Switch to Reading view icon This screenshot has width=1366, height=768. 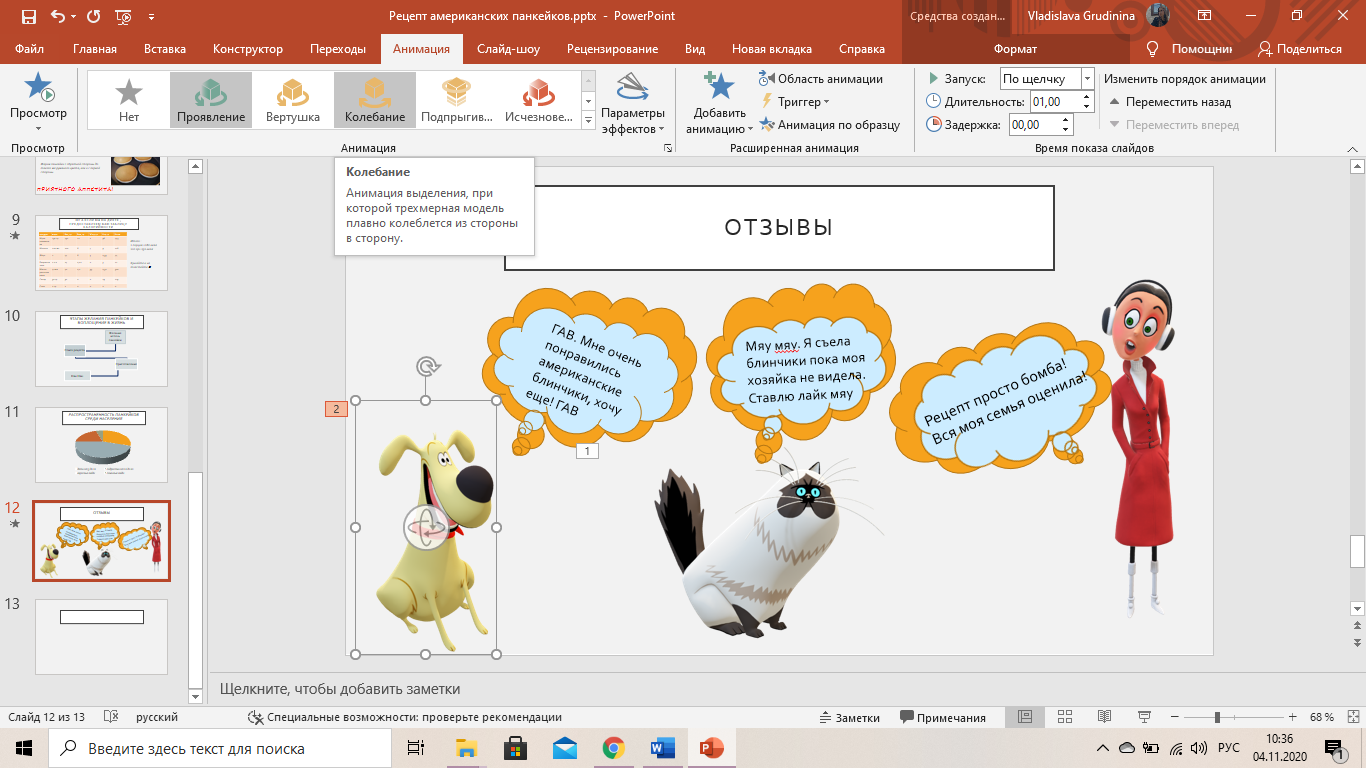coord(1104,717)
